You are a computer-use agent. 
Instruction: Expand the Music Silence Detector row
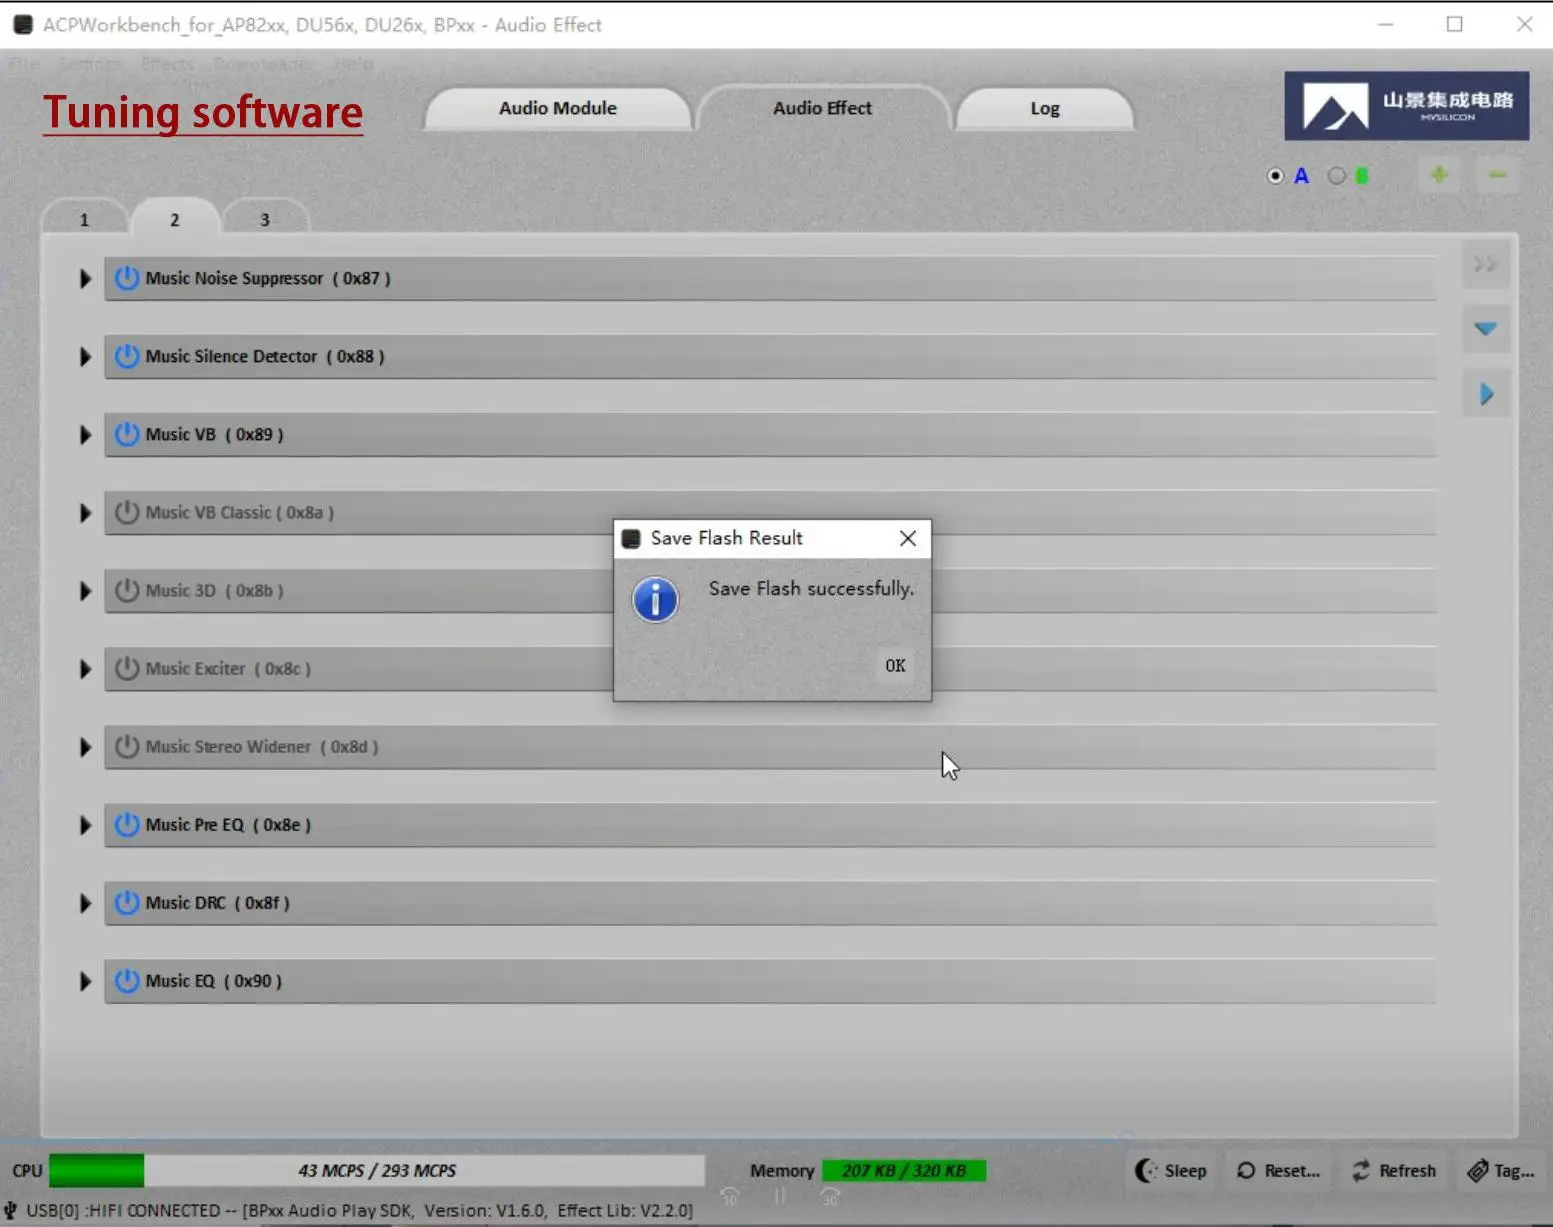coord(85,357)
